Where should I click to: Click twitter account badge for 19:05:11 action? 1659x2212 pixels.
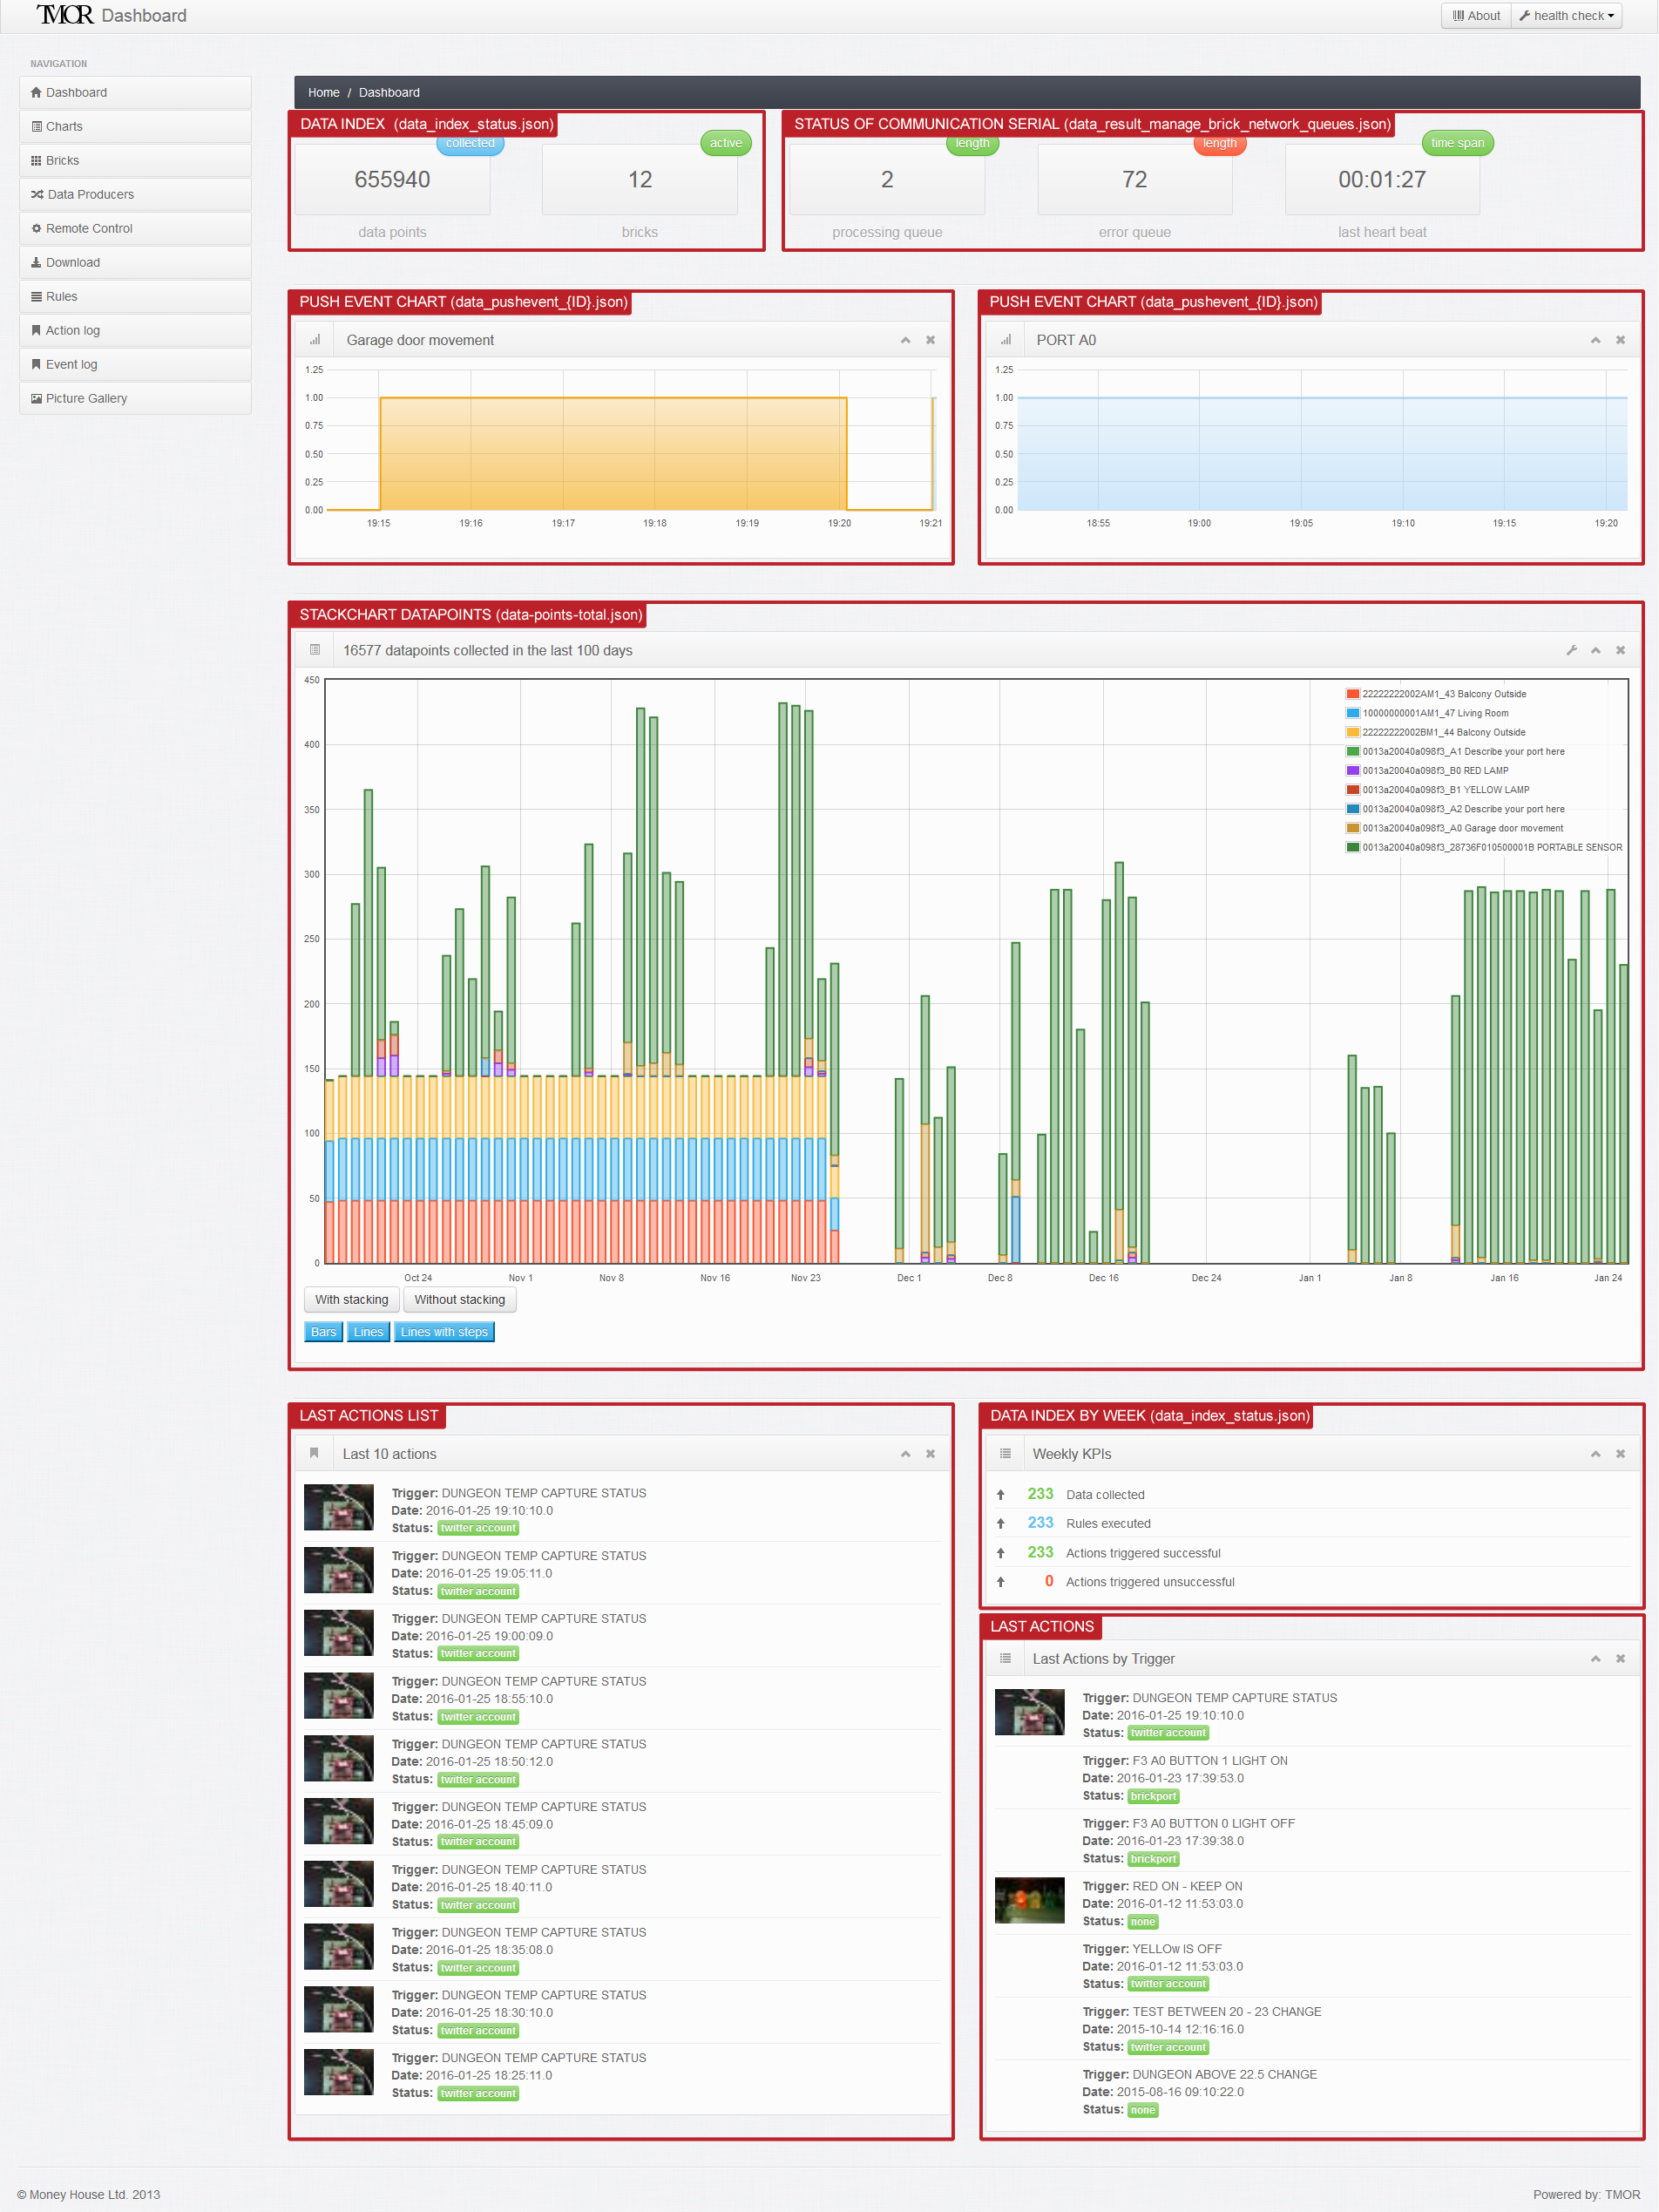click(x=478, y=1591)
